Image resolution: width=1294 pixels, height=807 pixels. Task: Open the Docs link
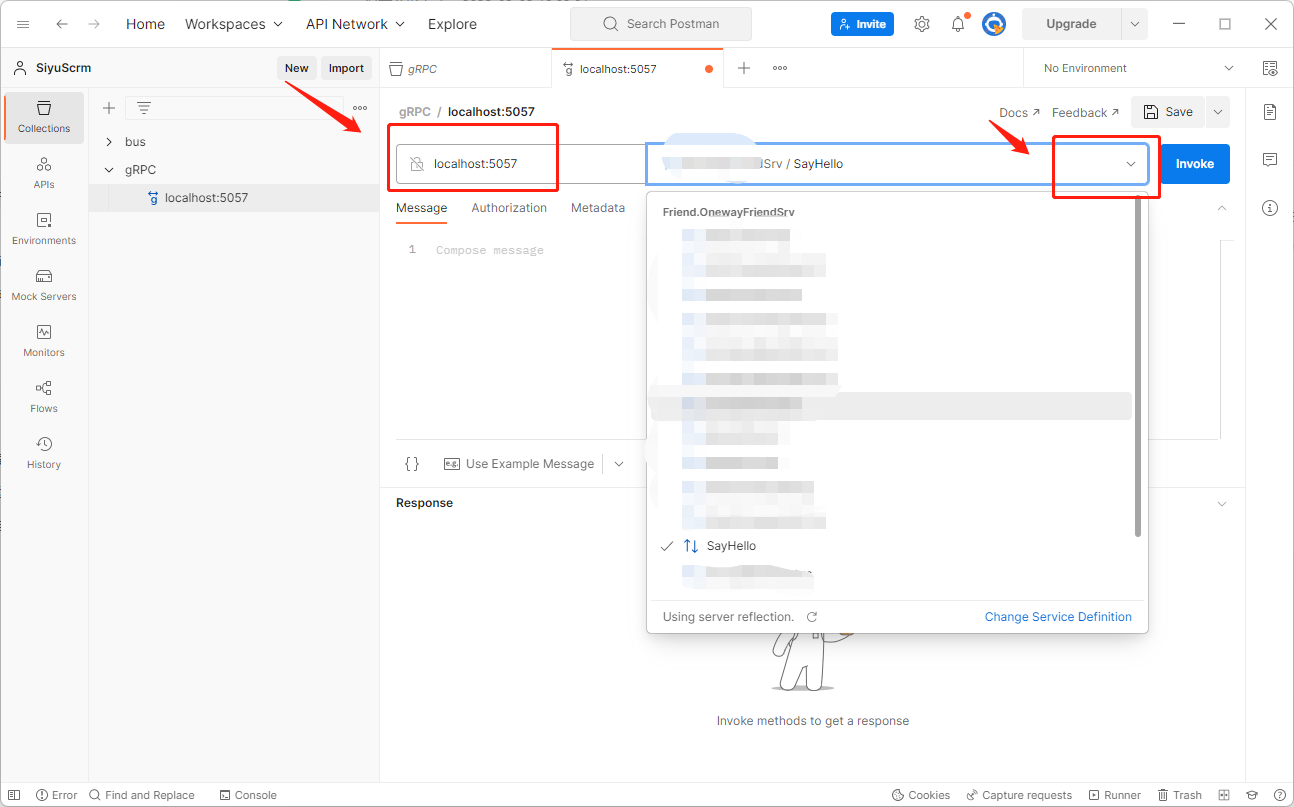click(x=1019, y=113)
